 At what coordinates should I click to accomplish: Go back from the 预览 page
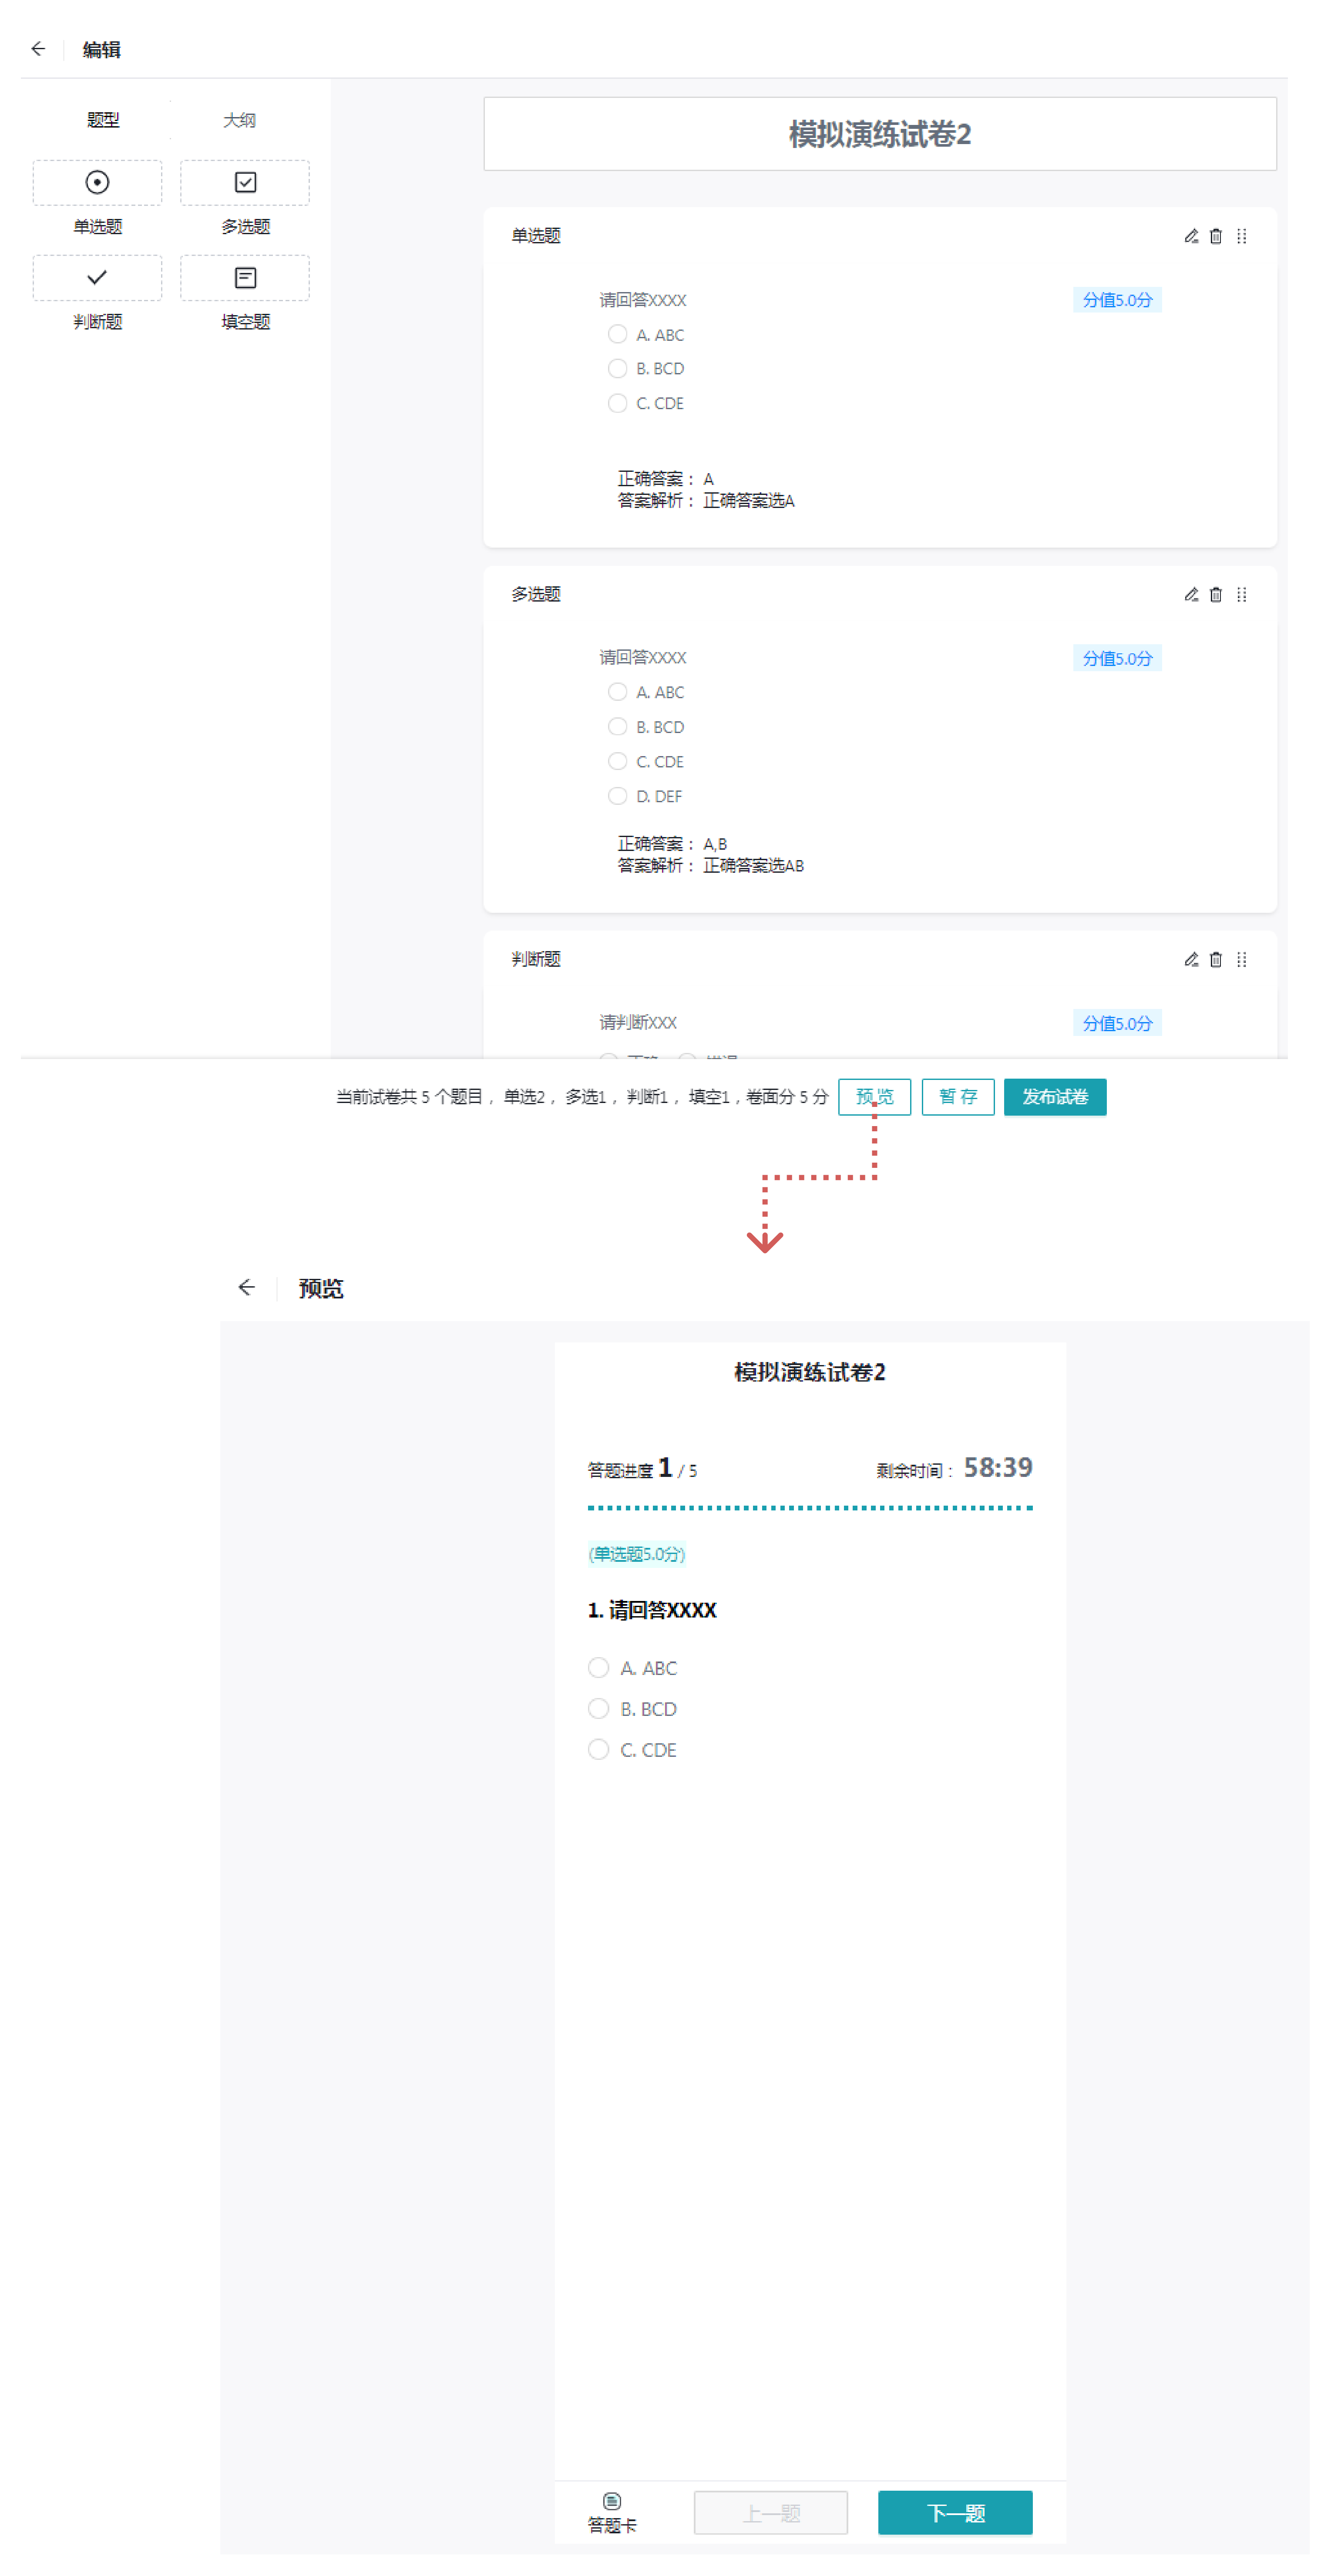(x=246, y=1288)
